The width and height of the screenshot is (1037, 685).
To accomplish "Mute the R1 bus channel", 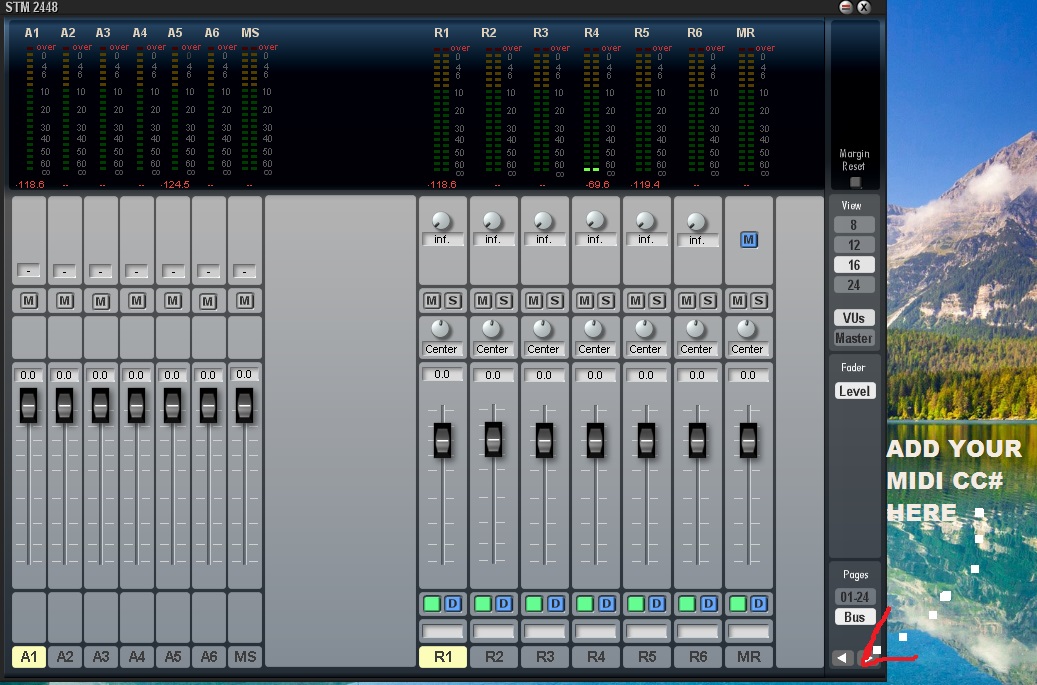I will pyautogui.click(x=432, y=301).
